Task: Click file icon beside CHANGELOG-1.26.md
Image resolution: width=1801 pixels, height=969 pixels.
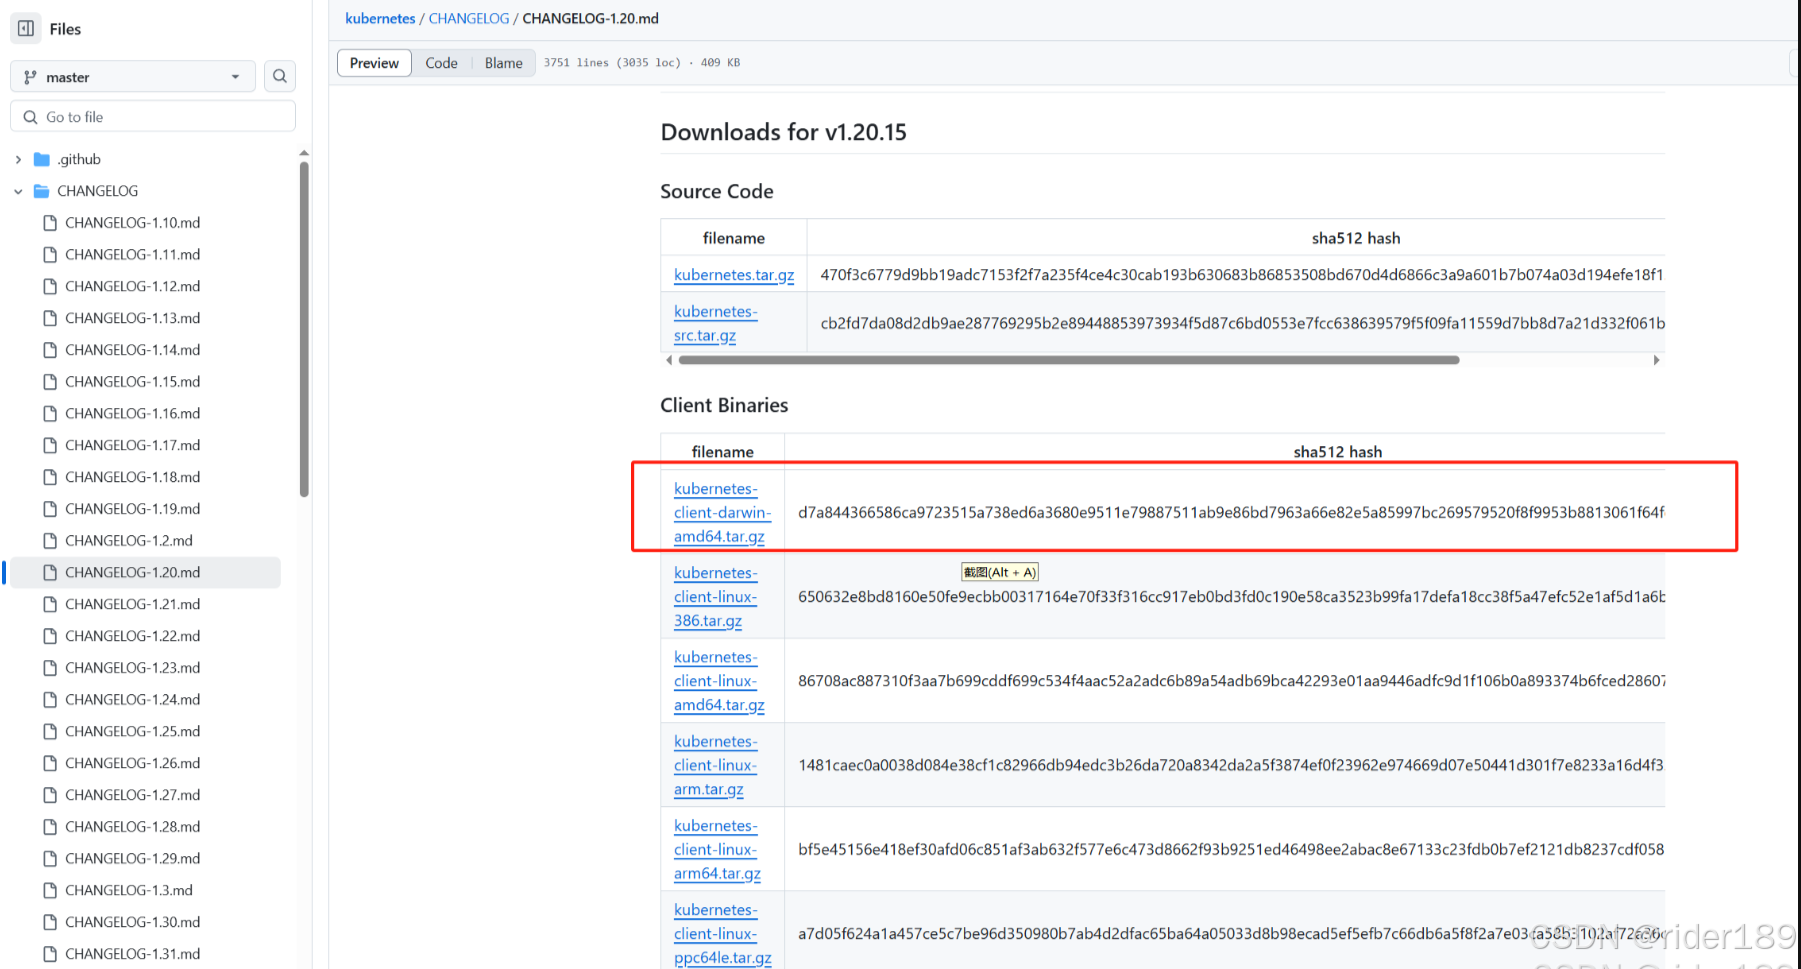Action: point(50,763)
